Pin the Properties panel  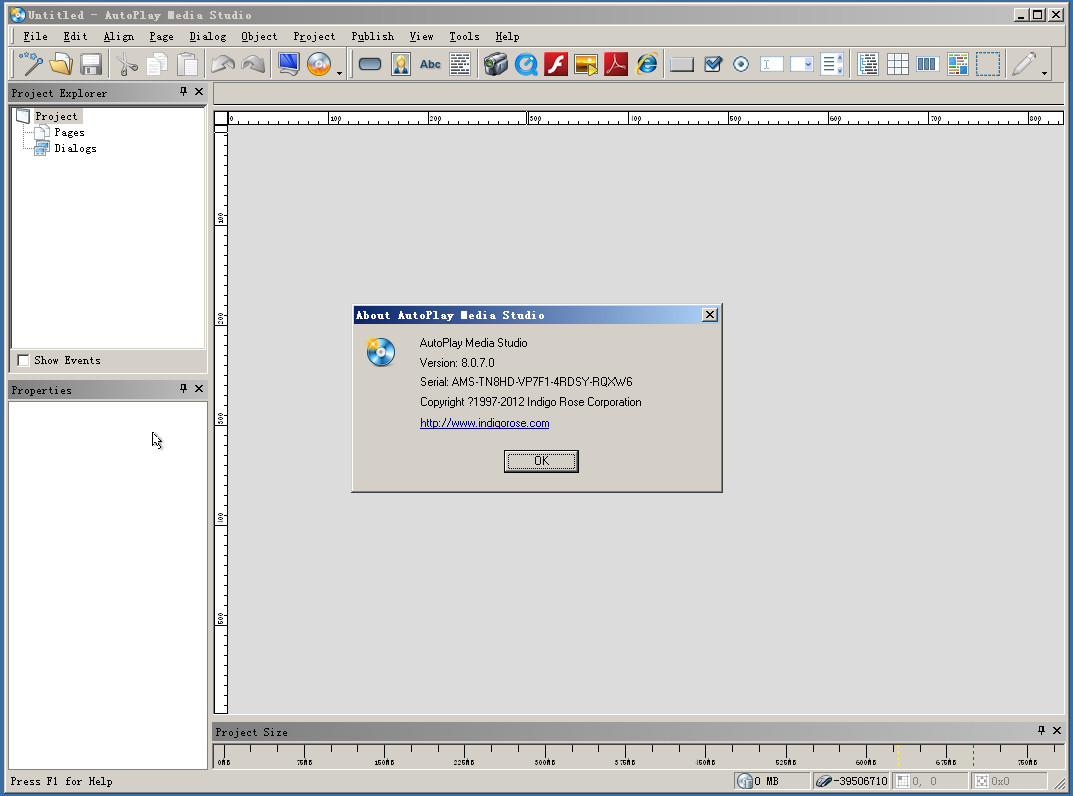(183, 388)
